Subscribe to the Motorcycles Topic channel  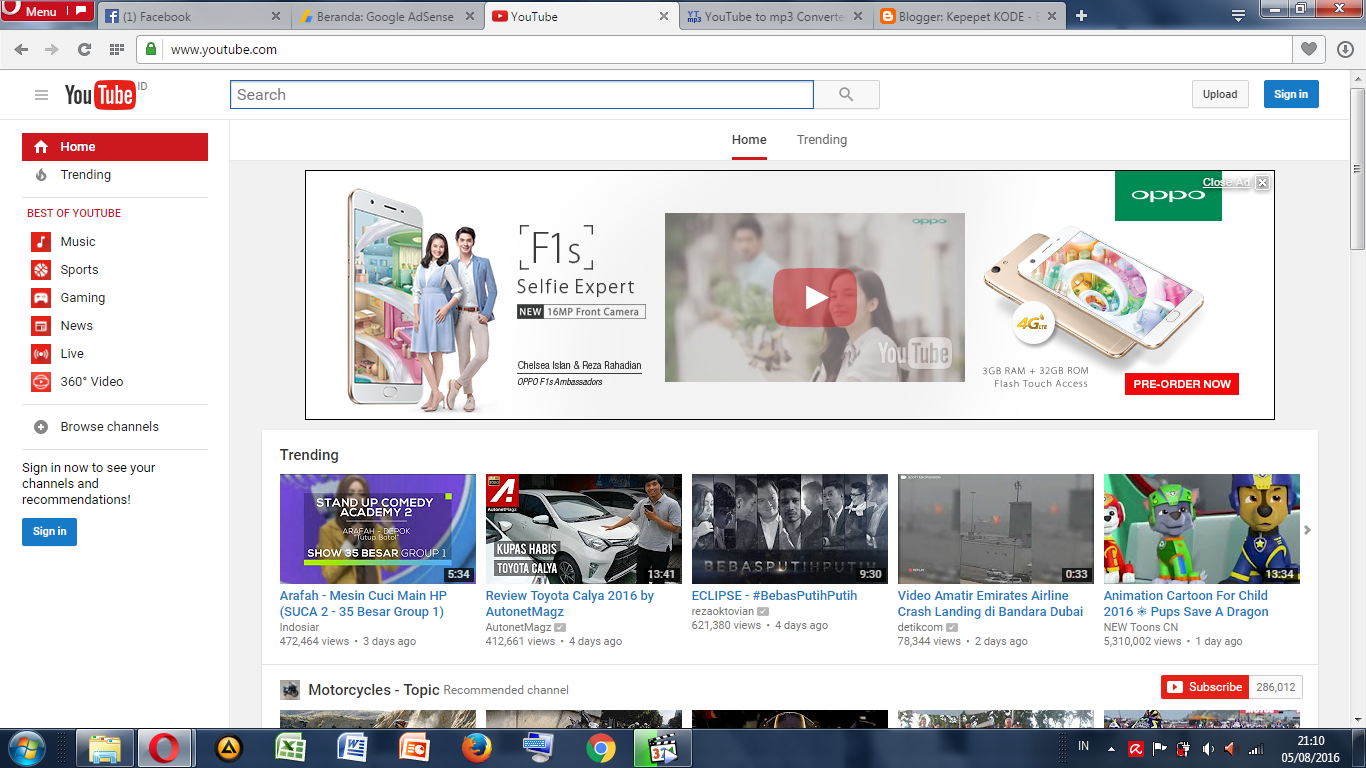point(1204,687)
